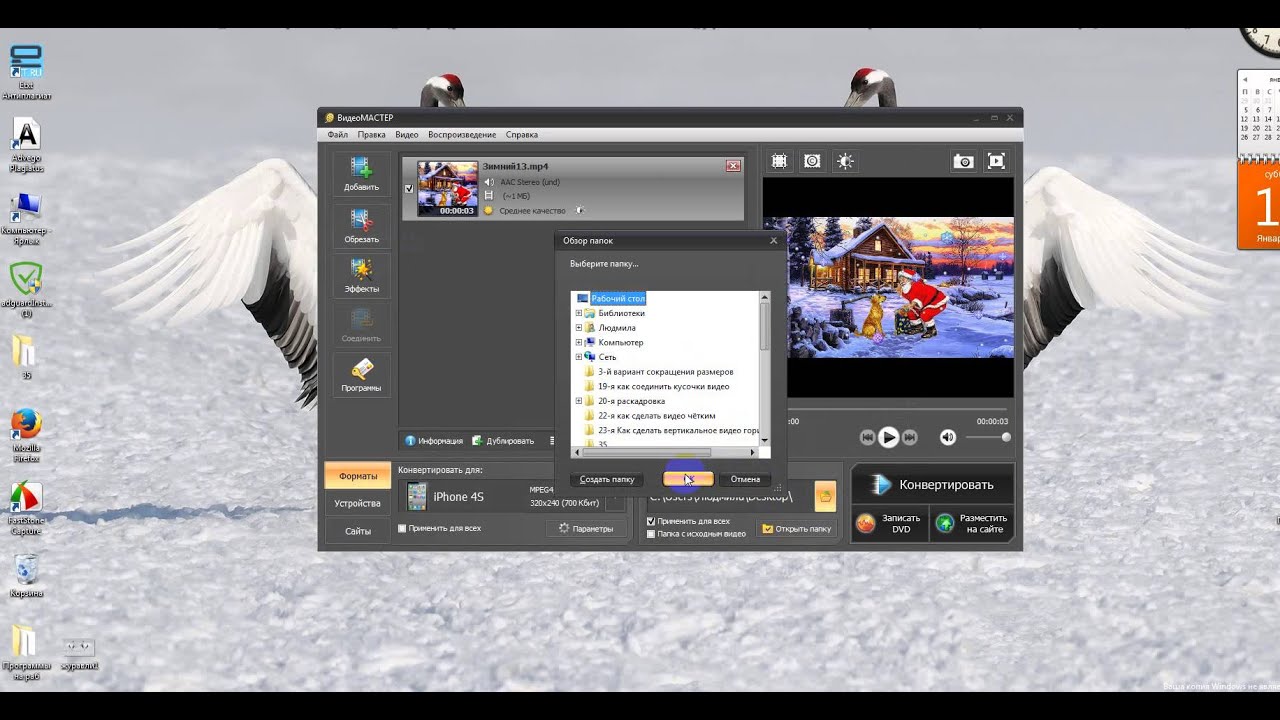Image resolution: width=1280 pixels, height=720 pixels.
Task: Open the Корзина recycle bin
Action: (26, 575)
